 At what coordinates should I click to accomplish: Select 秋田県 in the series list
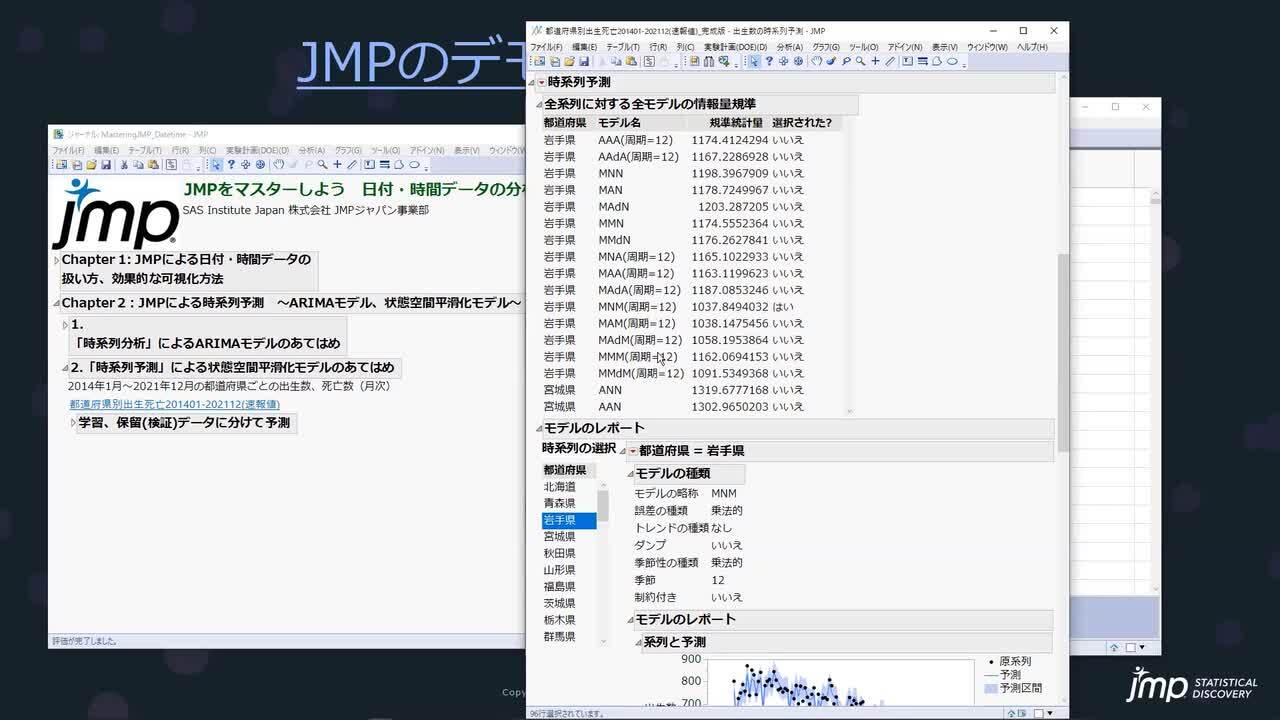(x=560, y=553)
